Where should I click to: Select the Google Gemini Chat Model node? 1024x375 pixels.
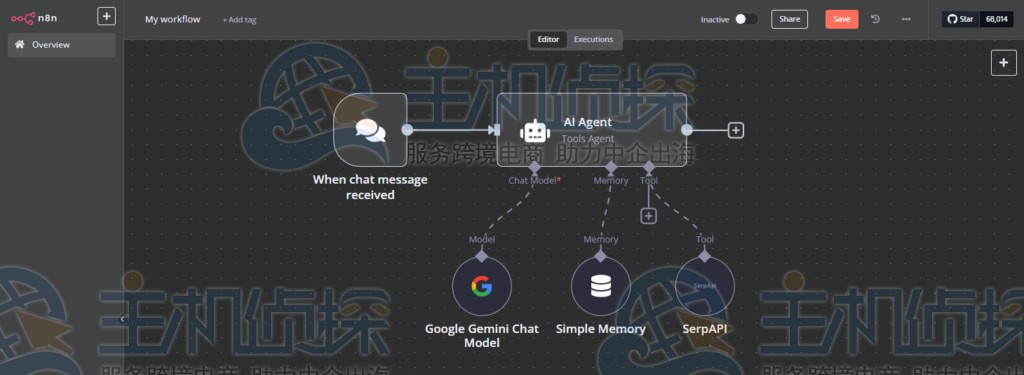pos(481,286)
